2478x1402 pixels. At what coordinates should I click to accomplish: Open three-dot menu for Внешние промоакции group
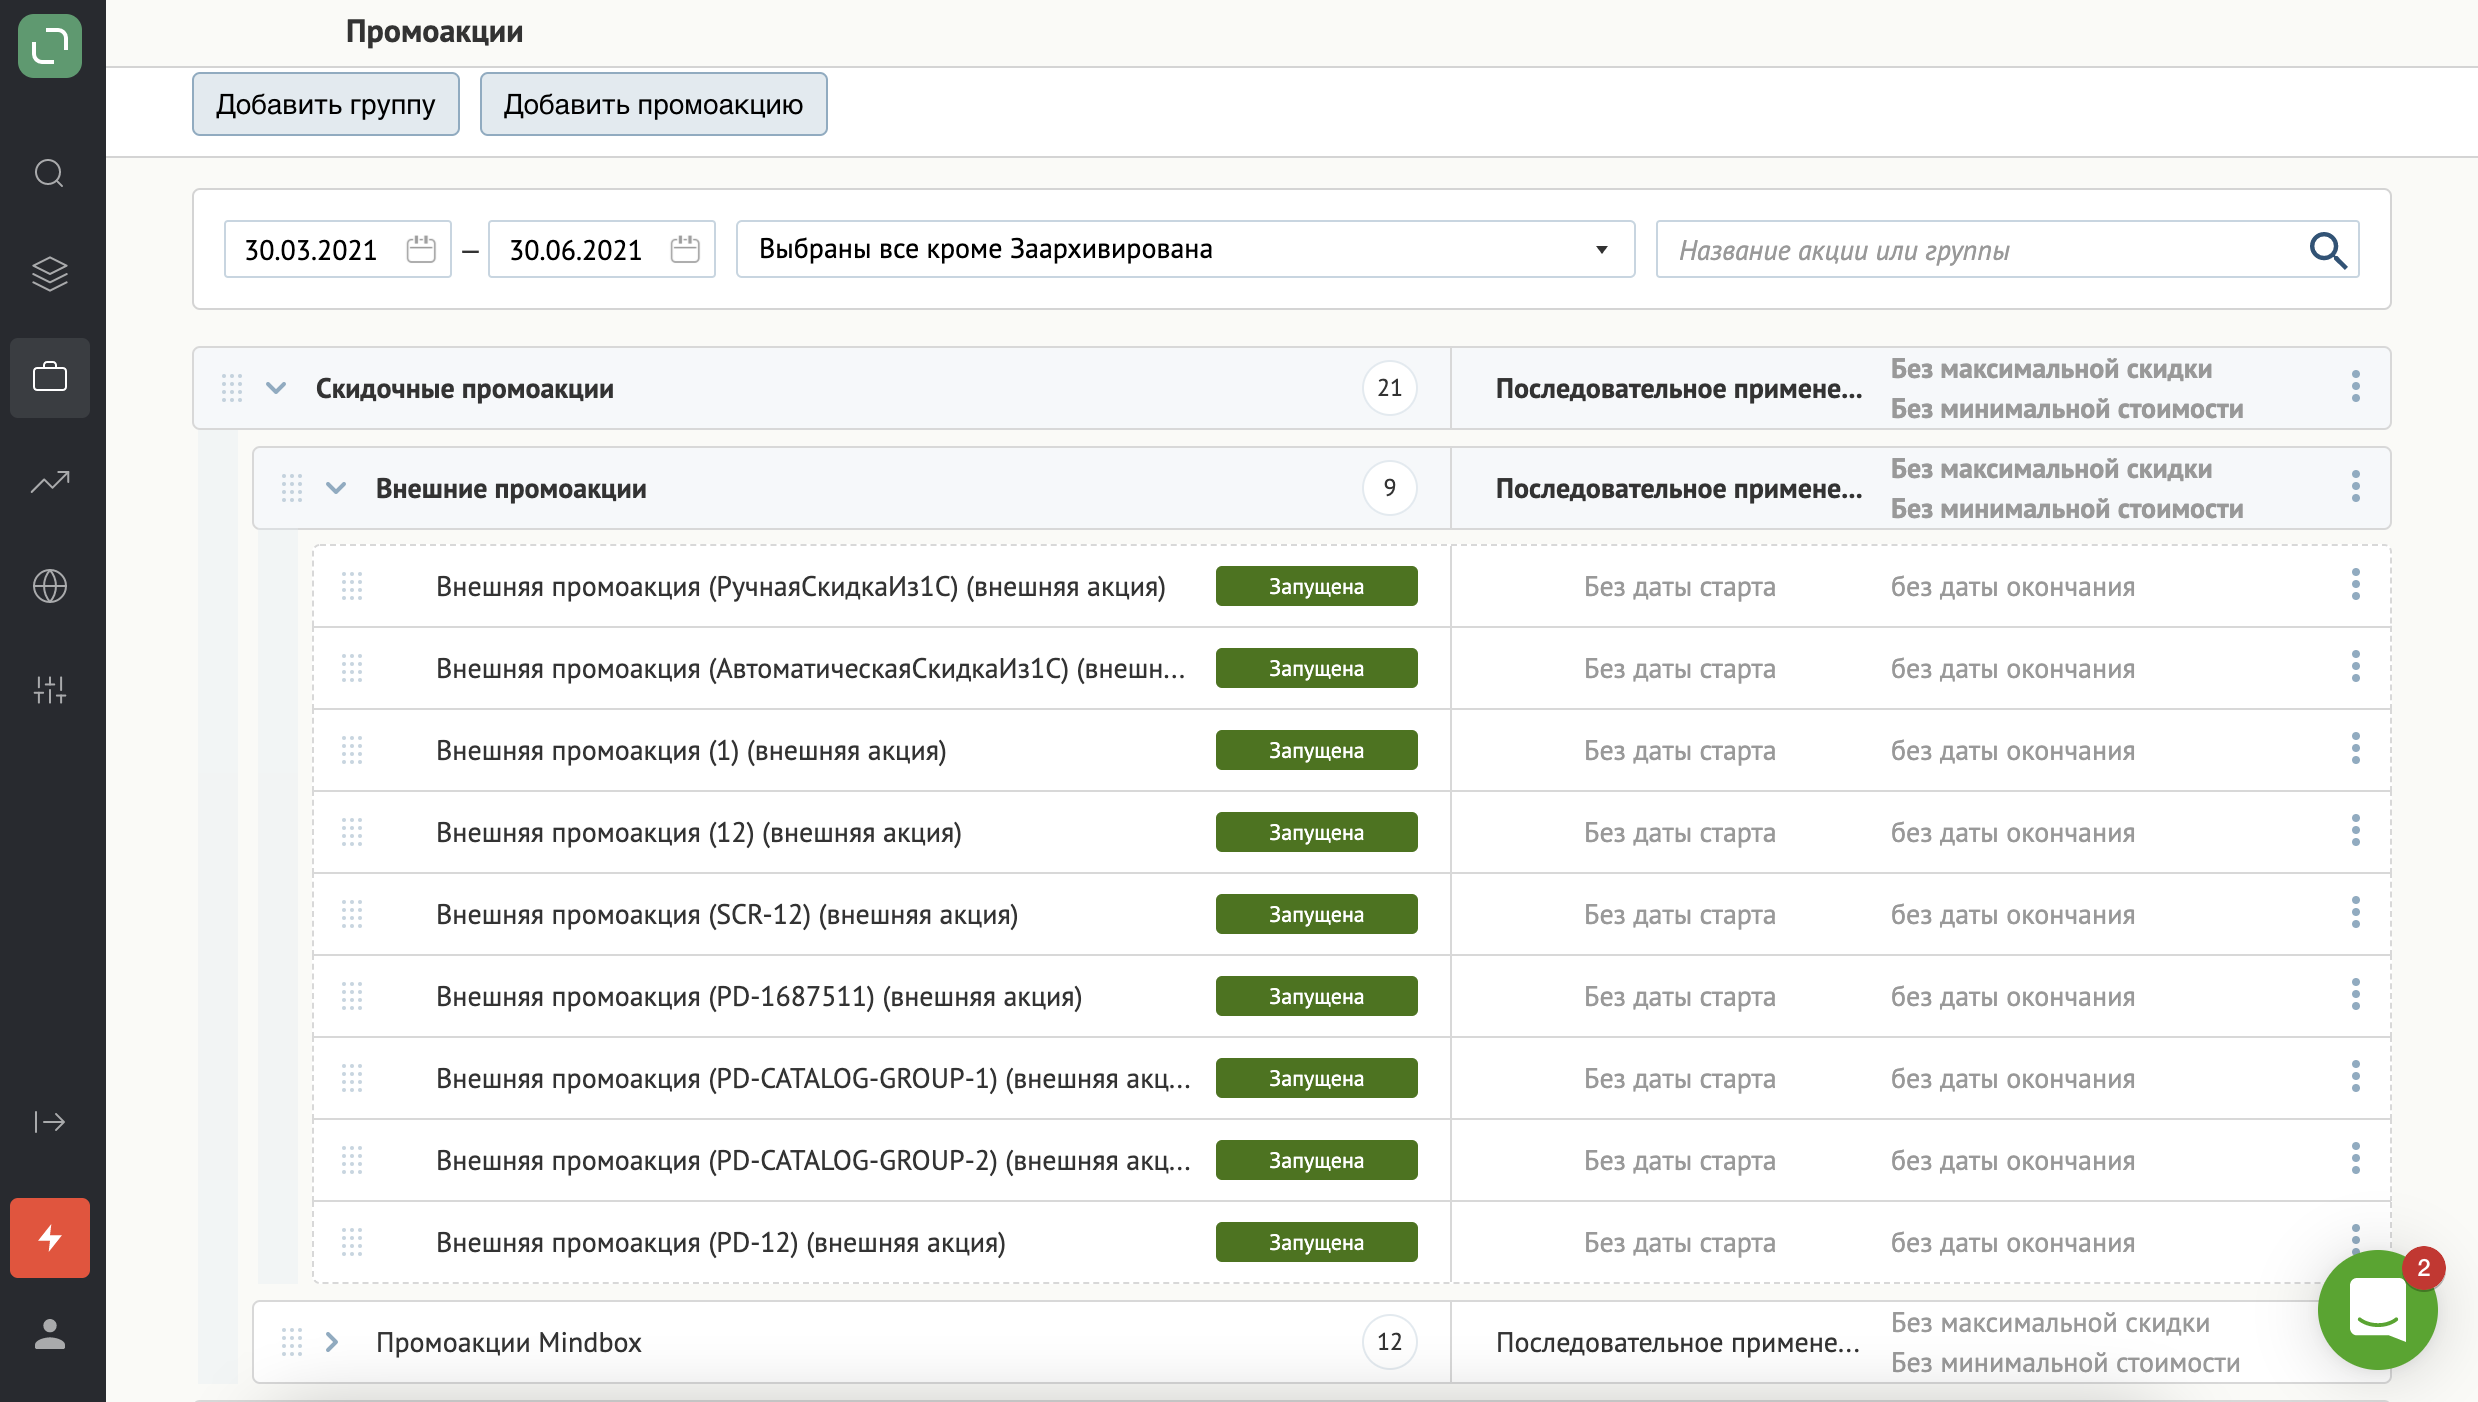pyautogui.click(x=2356, y=487)
